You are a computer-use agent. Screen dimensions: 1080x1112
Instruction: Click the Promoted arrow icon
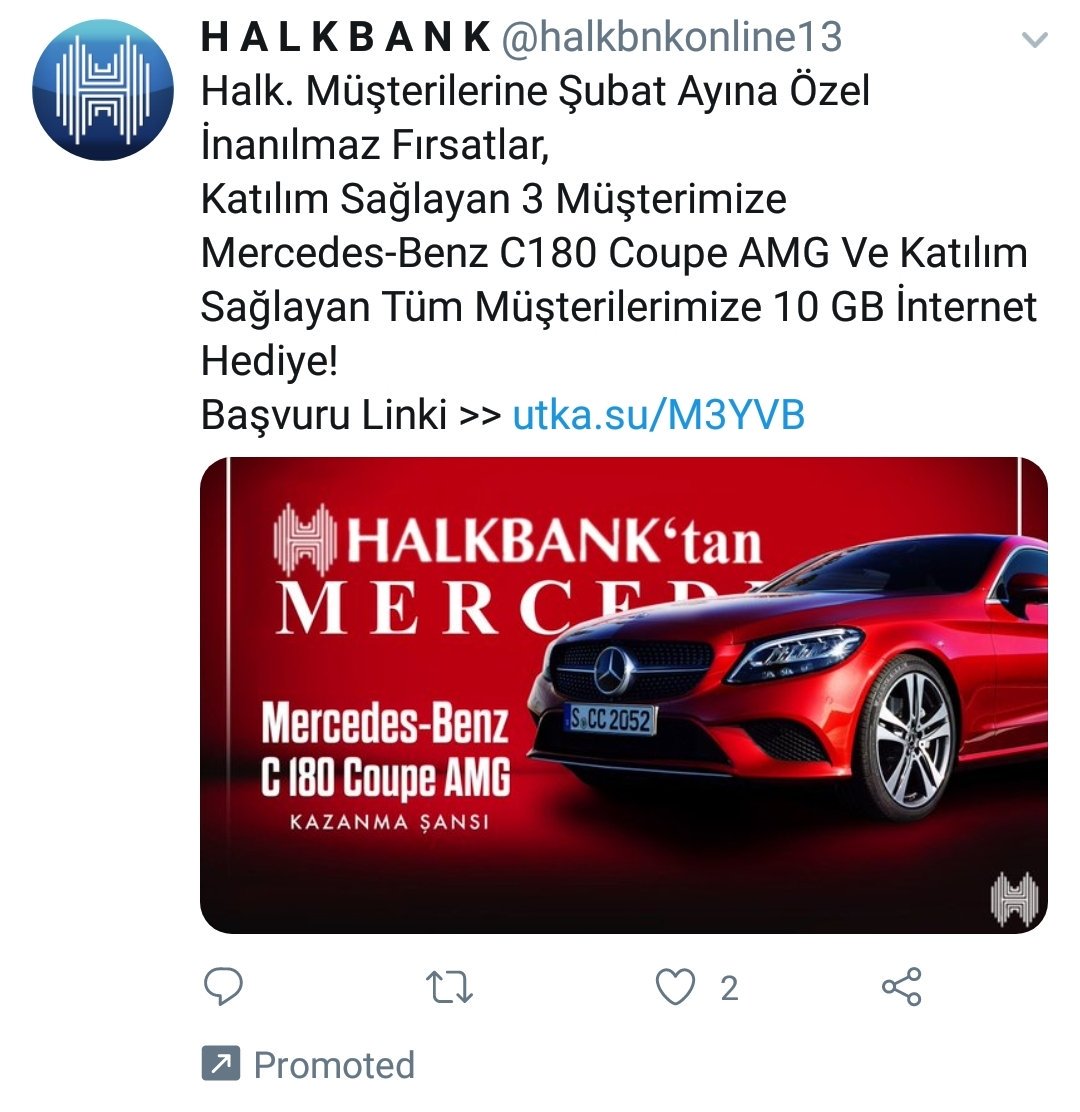pyautogui.click(x=221, y=1063)
